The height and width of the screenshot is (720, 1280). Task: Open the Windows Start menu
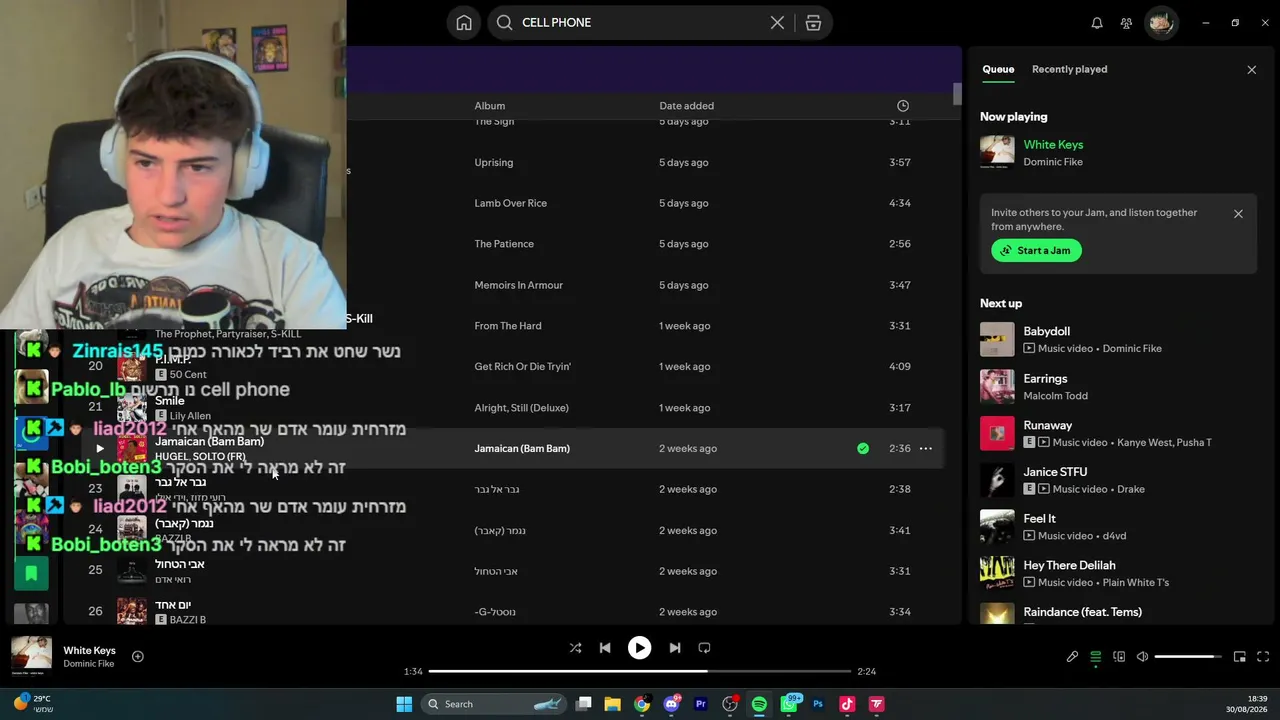coord(404,704)
